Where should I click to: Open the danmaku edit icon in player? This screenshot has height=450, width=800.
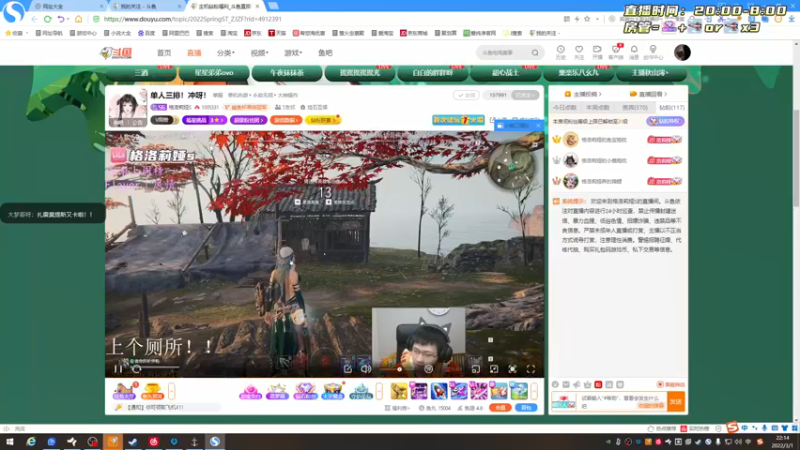point(347,369)
